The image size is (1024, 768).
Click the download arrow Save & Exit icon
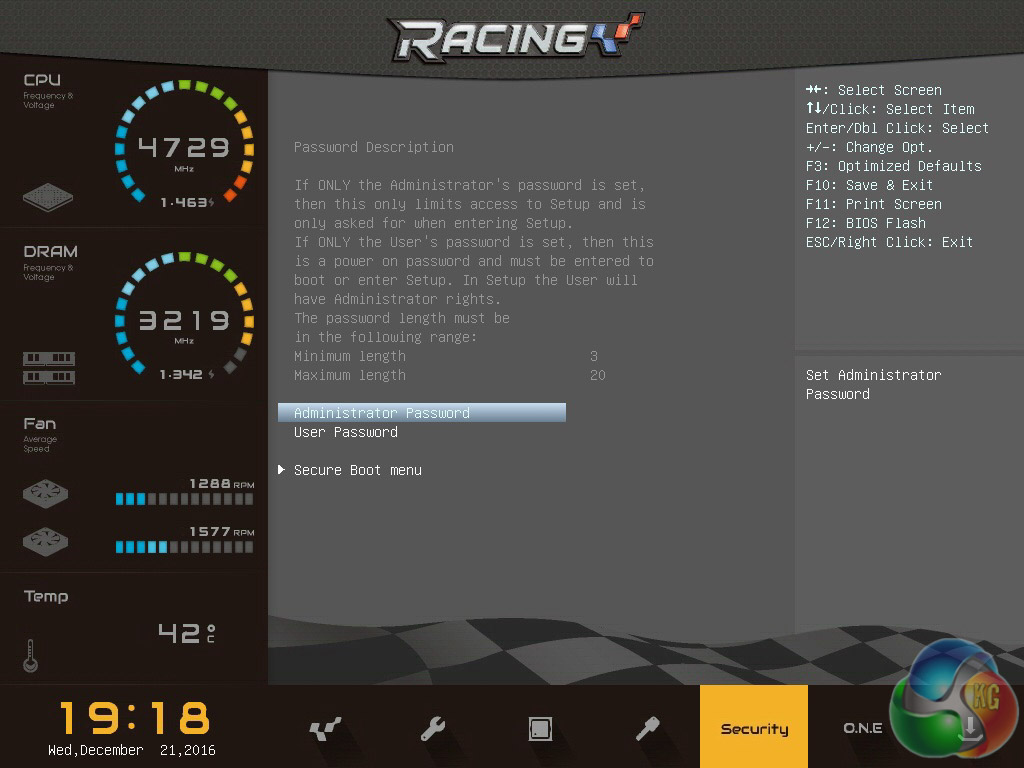(x=968, y=727)
